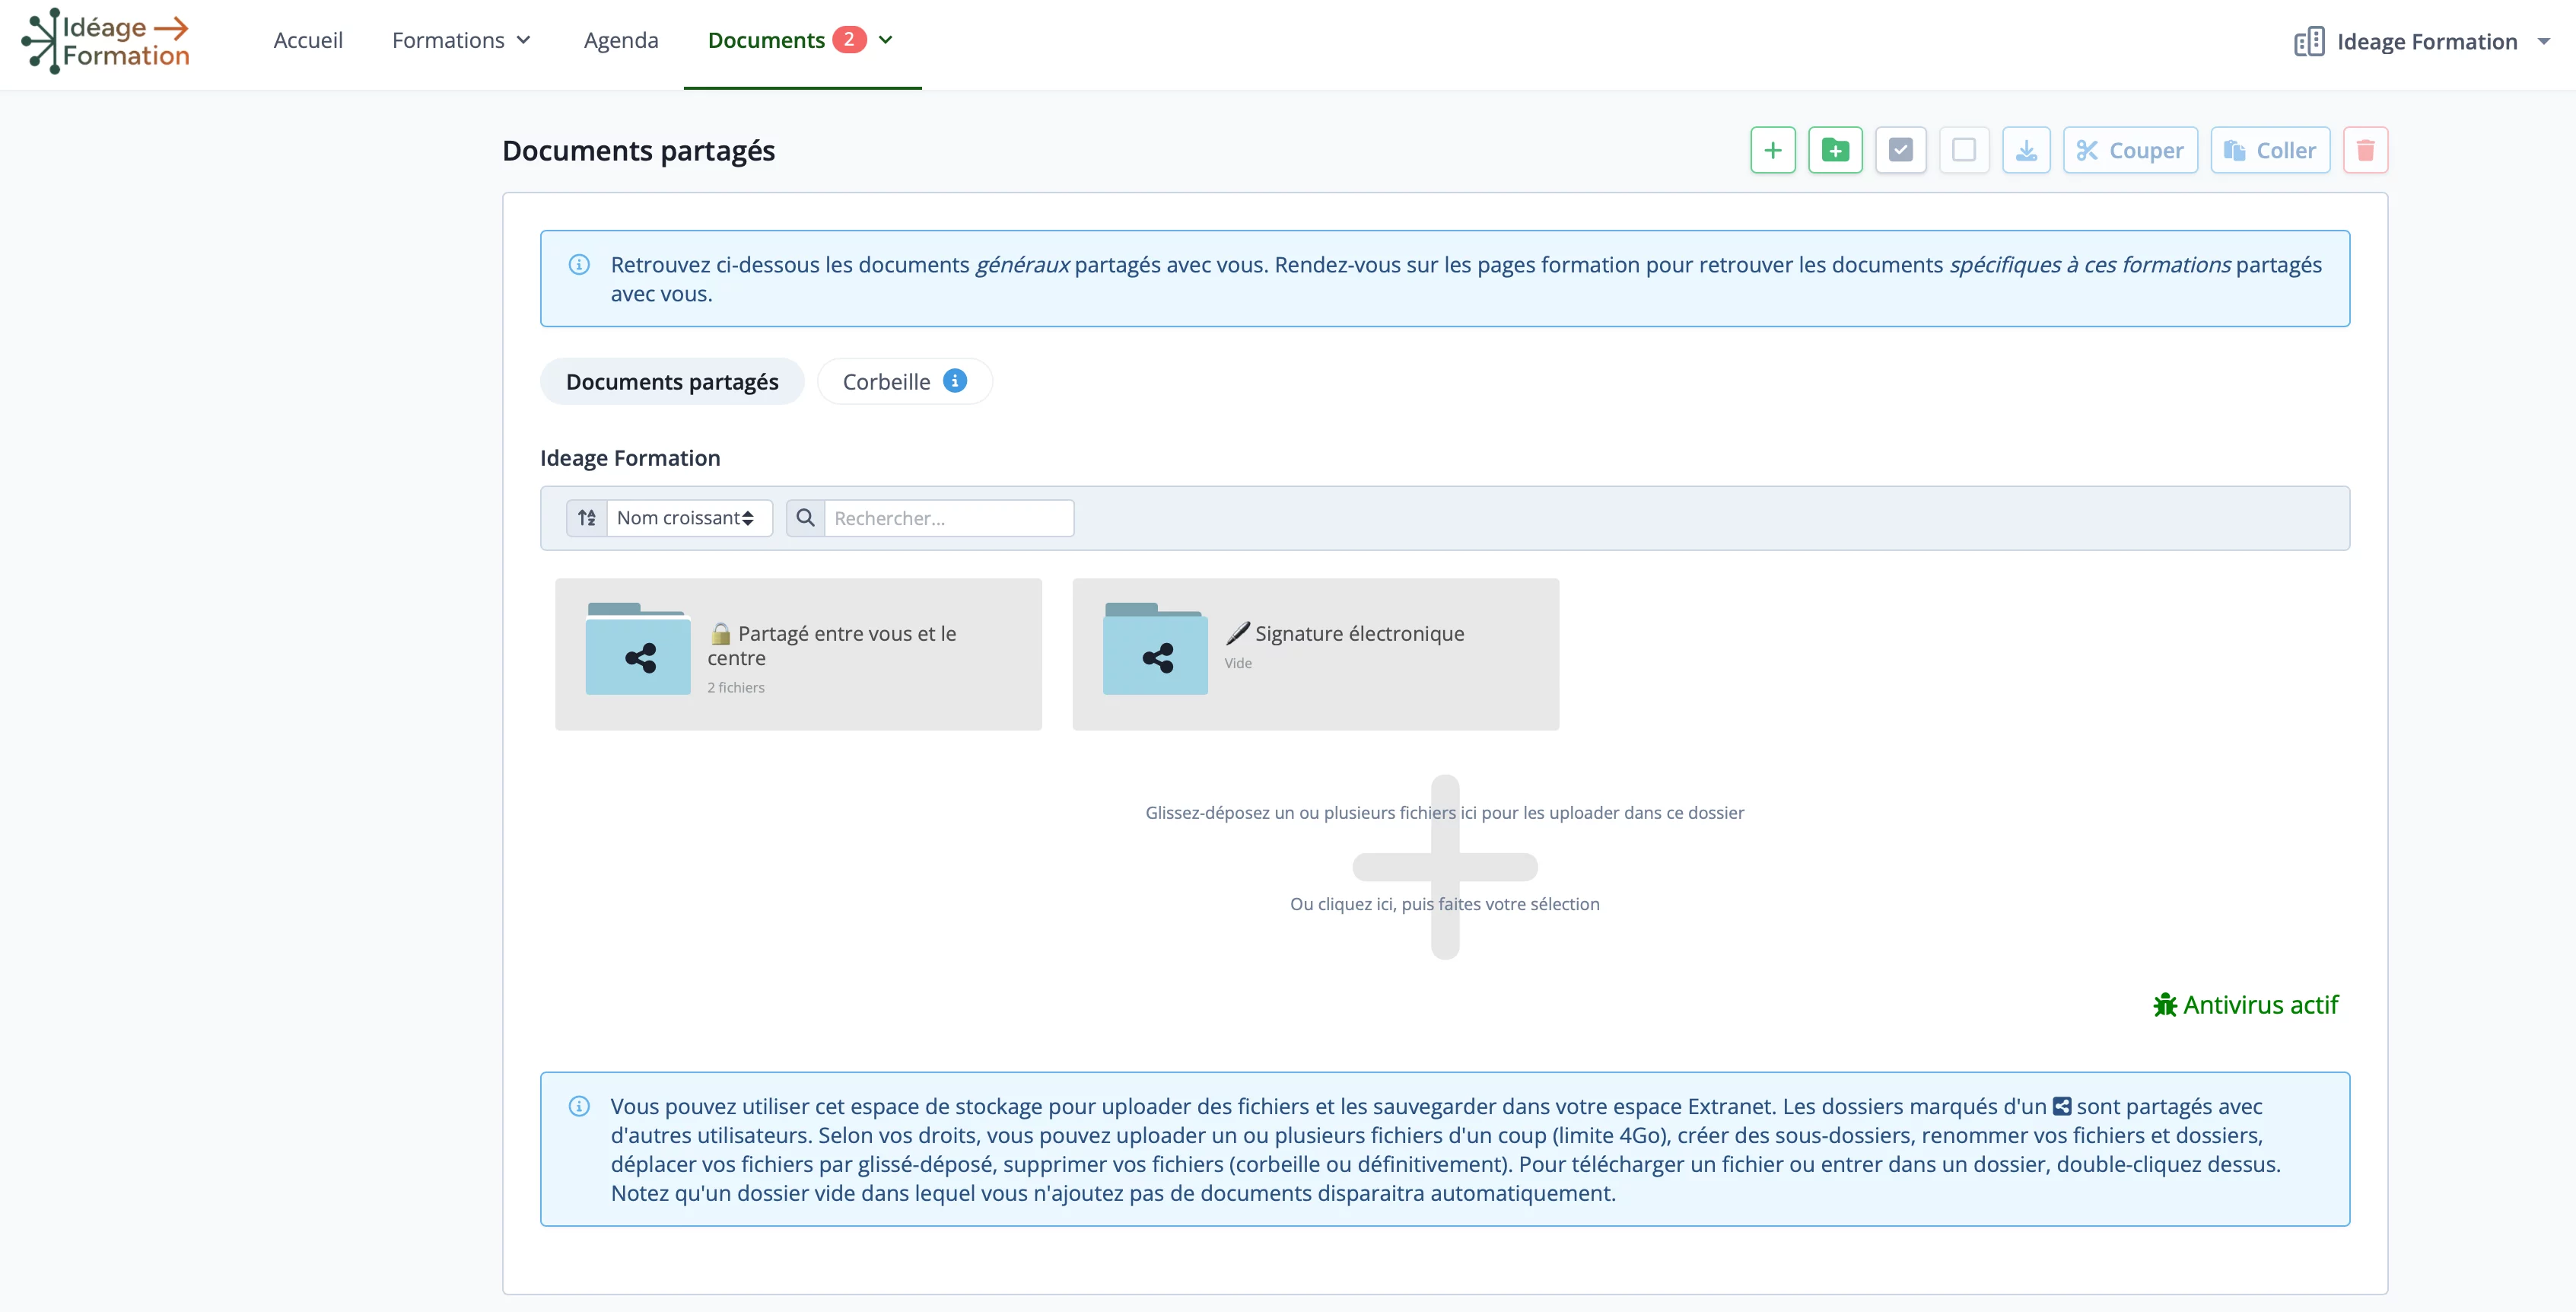Click the Ideage Formation section heading
This screenshot has height=1312, width=2576.
pyautogui.click(x=630, y=458)
